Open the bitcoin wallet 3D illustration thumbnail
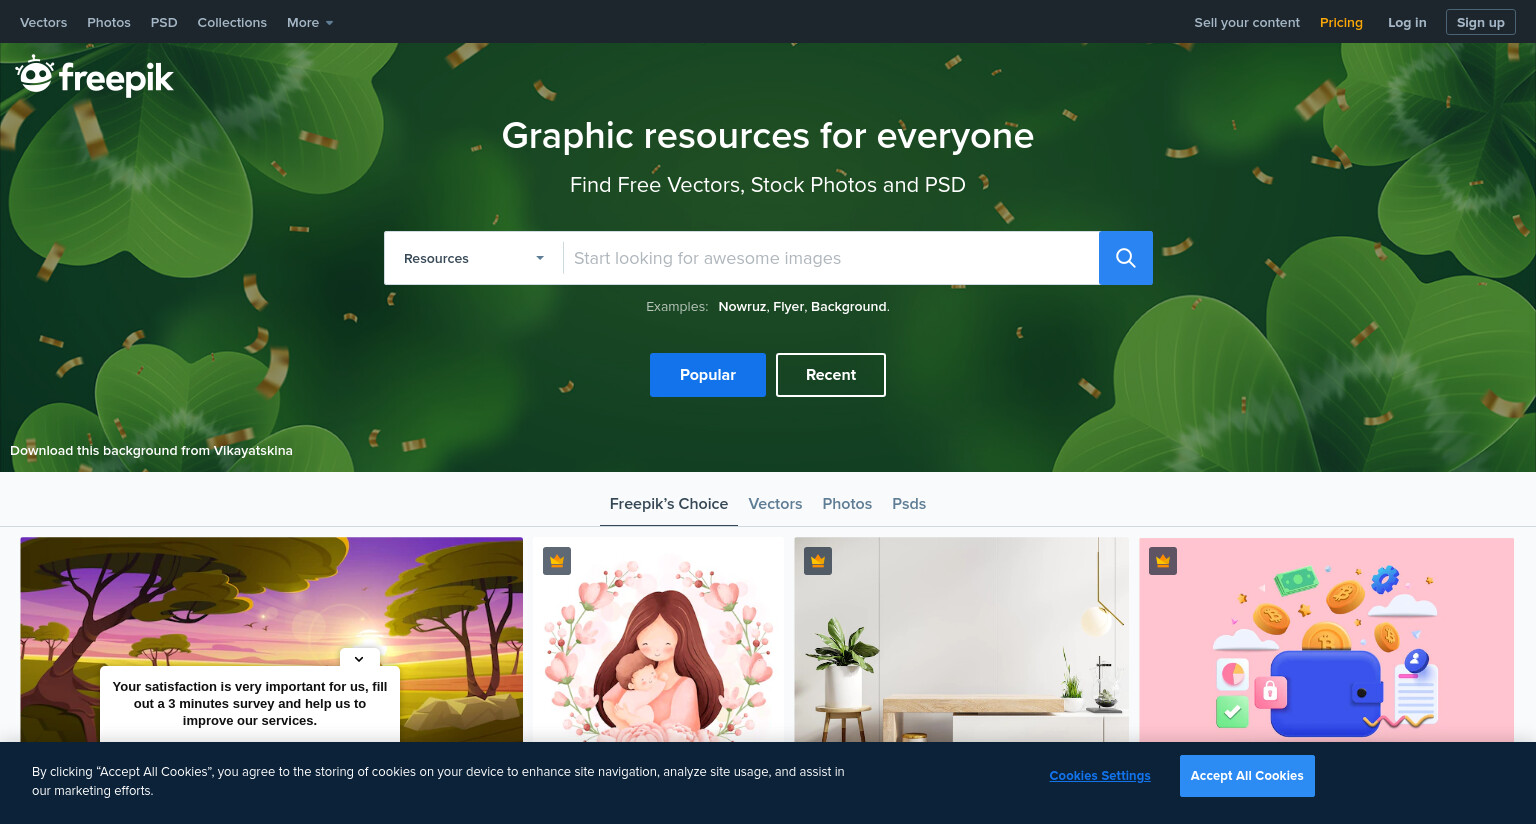 [1326, 640]
